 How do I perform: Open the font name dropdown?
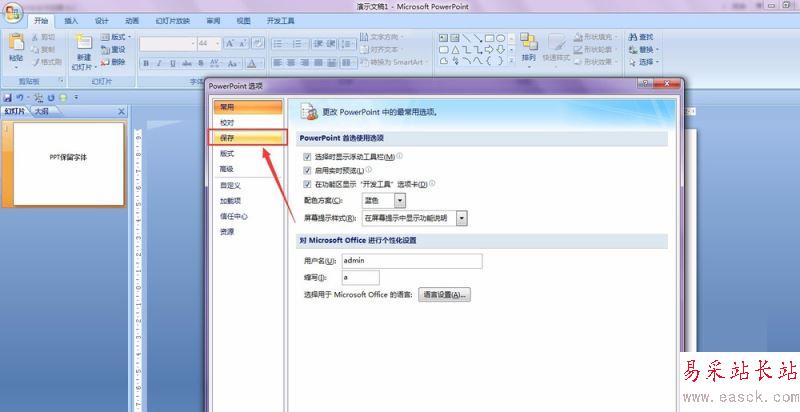click(x=193, y=44)
